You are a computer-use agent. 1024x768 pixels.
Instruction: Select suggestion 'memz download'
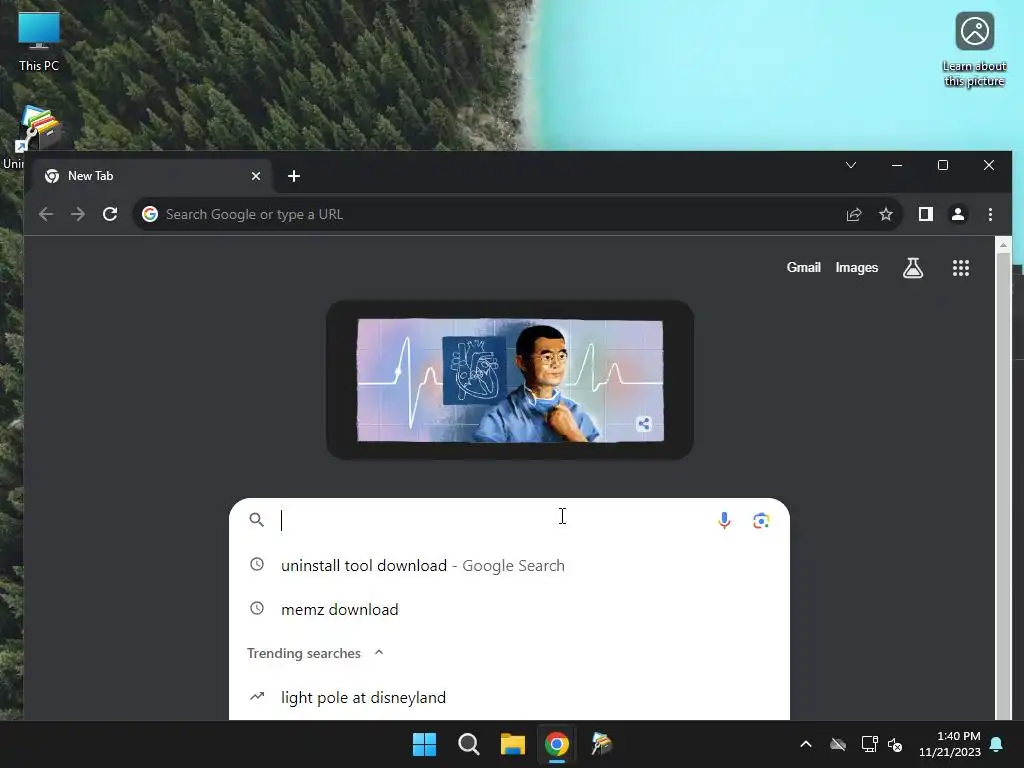pos(509,609)
